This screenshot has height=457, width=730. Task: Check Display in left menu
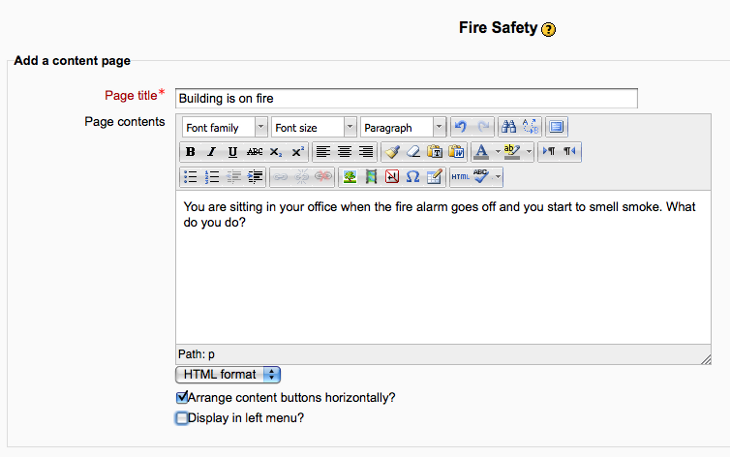coord(182,418)
